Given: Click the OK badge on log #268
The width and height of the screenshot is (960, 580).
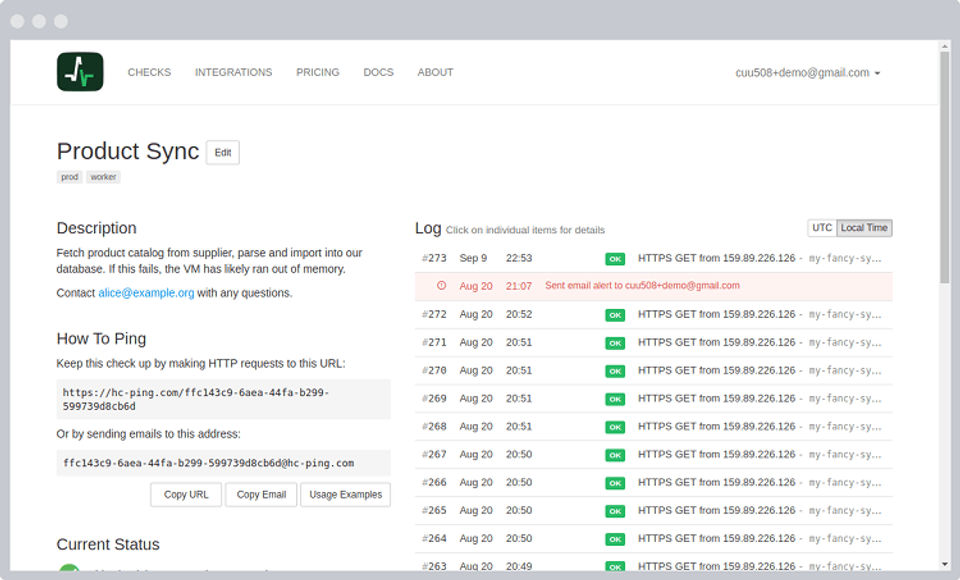Looking at the screenshot, I should coord(615,427).
